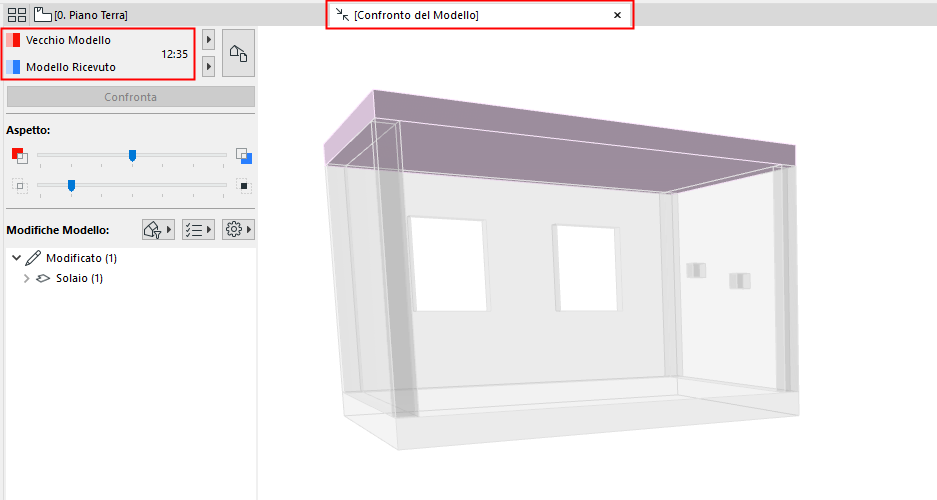Click the solid-fill display icon
The image size is (937, 500).
pos(244,186)
